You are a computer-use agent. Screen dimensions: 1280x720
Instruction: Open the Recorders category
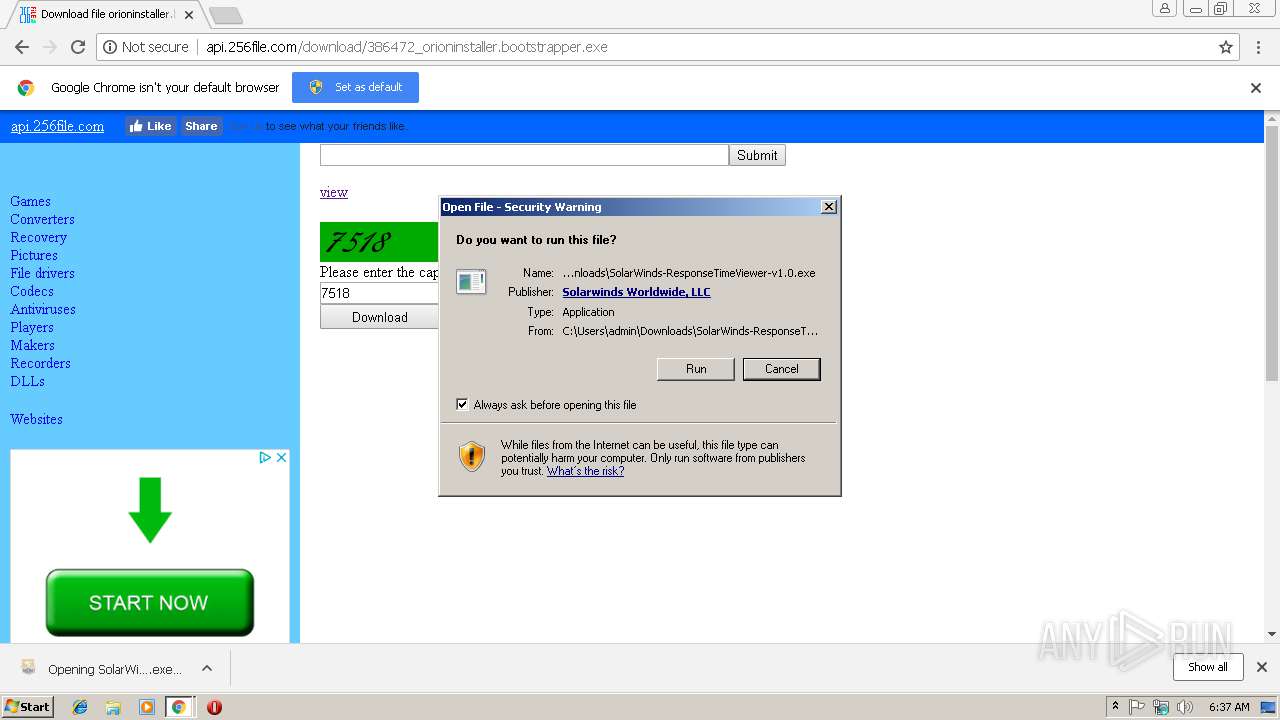pos(40,363)
